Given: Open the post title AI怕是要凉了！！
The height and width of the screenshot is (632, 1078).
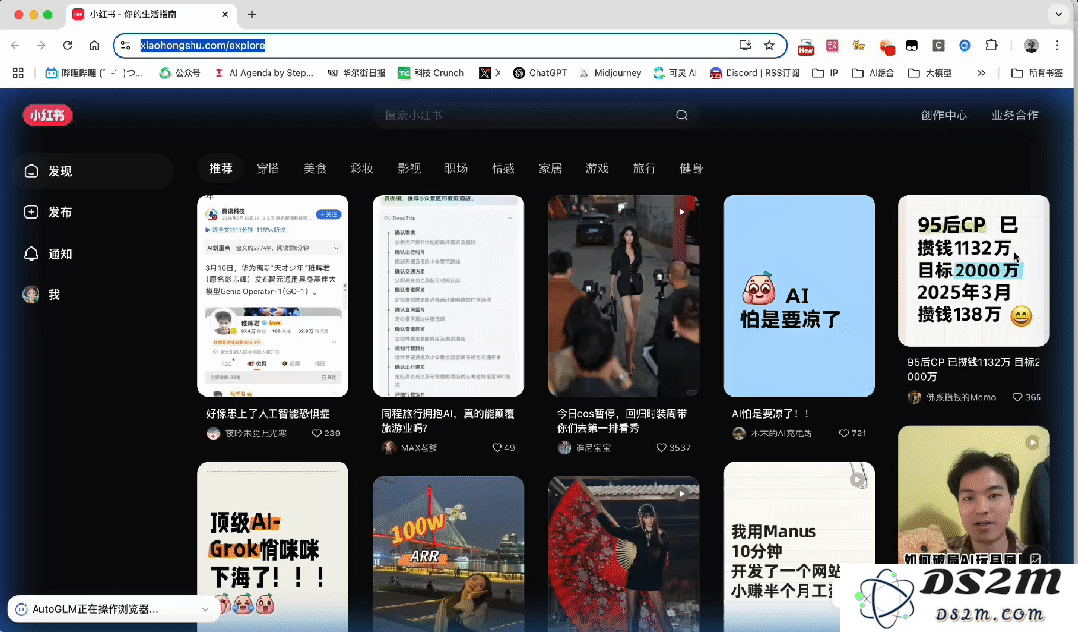Looking at the screenshot, I should point(771,414).
